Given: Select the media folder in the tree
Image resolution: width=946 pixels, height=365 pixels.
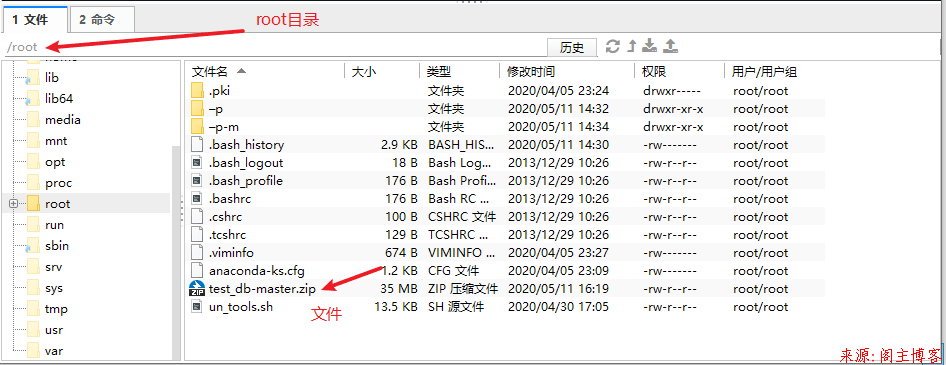Looking at the screenshot, I should (63, 120).
